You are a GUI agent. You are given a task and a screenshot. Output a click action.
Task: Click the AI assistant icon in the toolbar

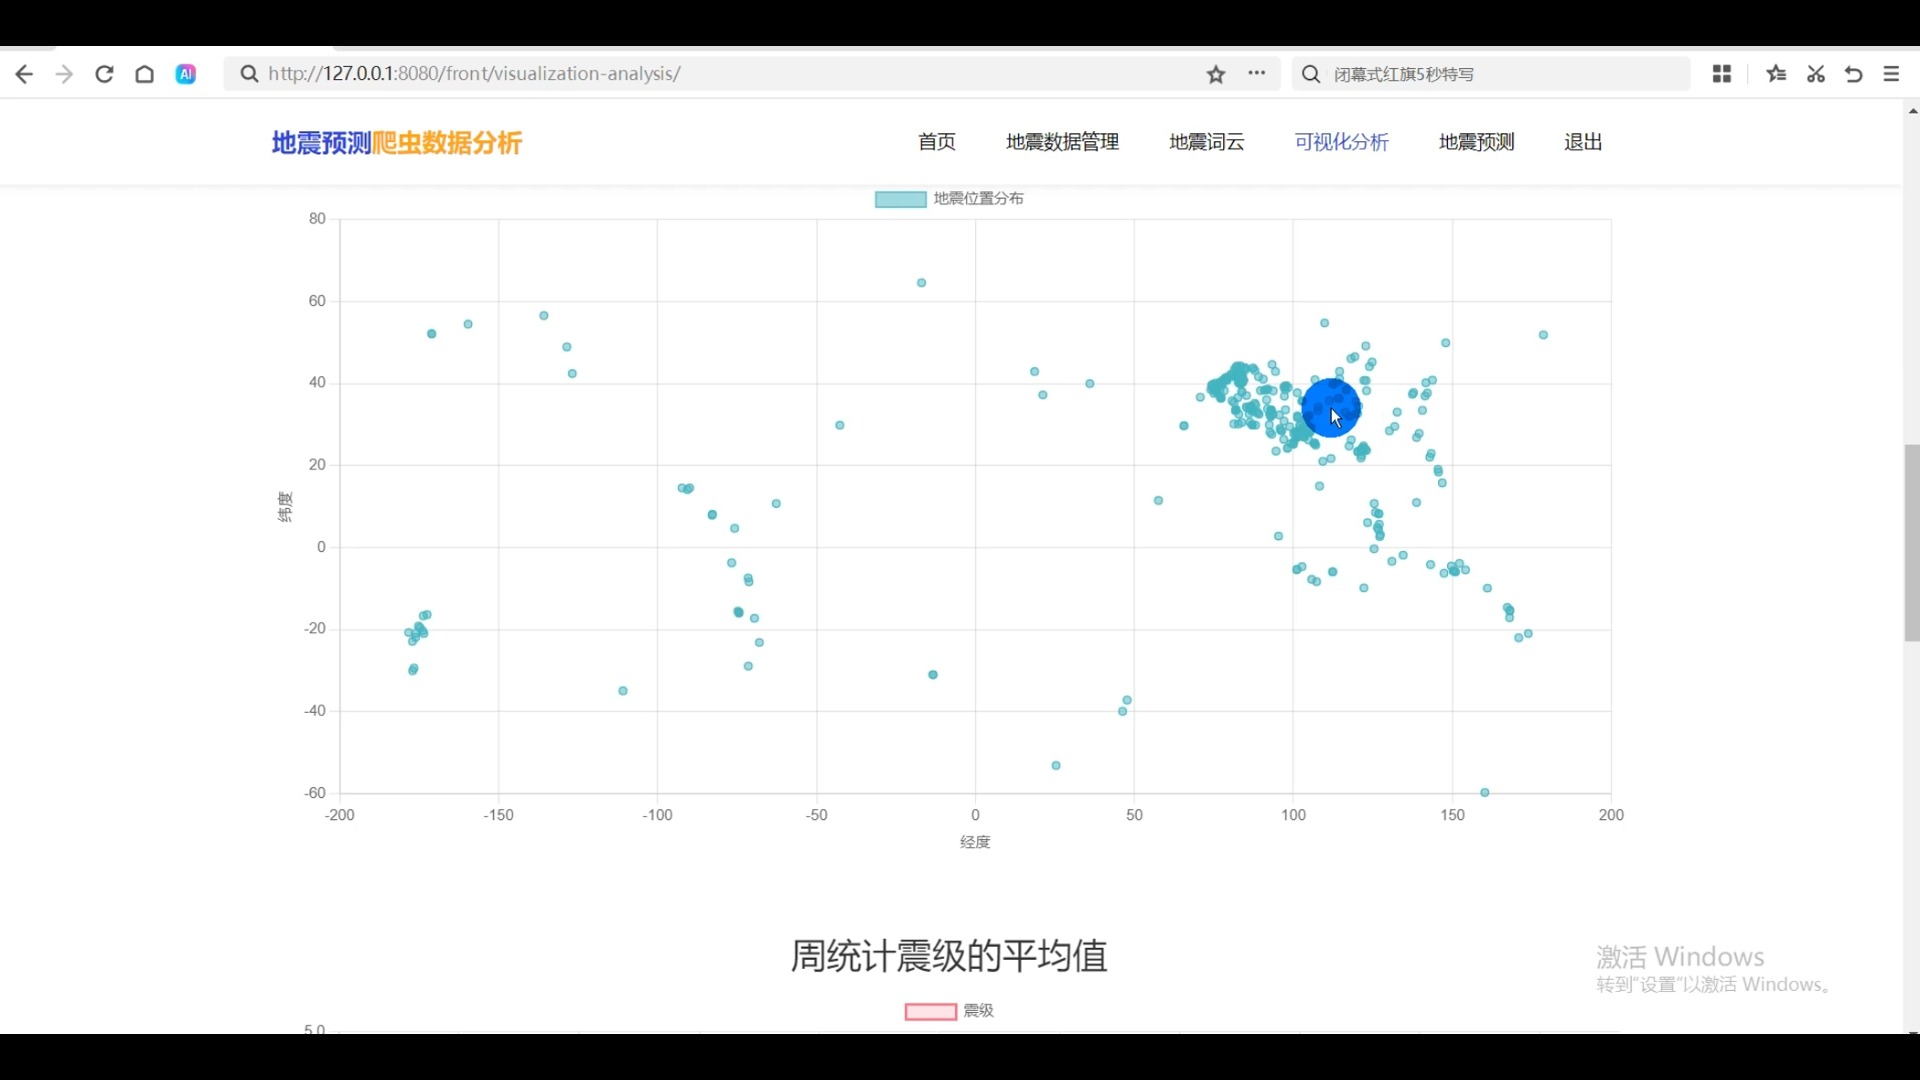[x=186, y=74]
